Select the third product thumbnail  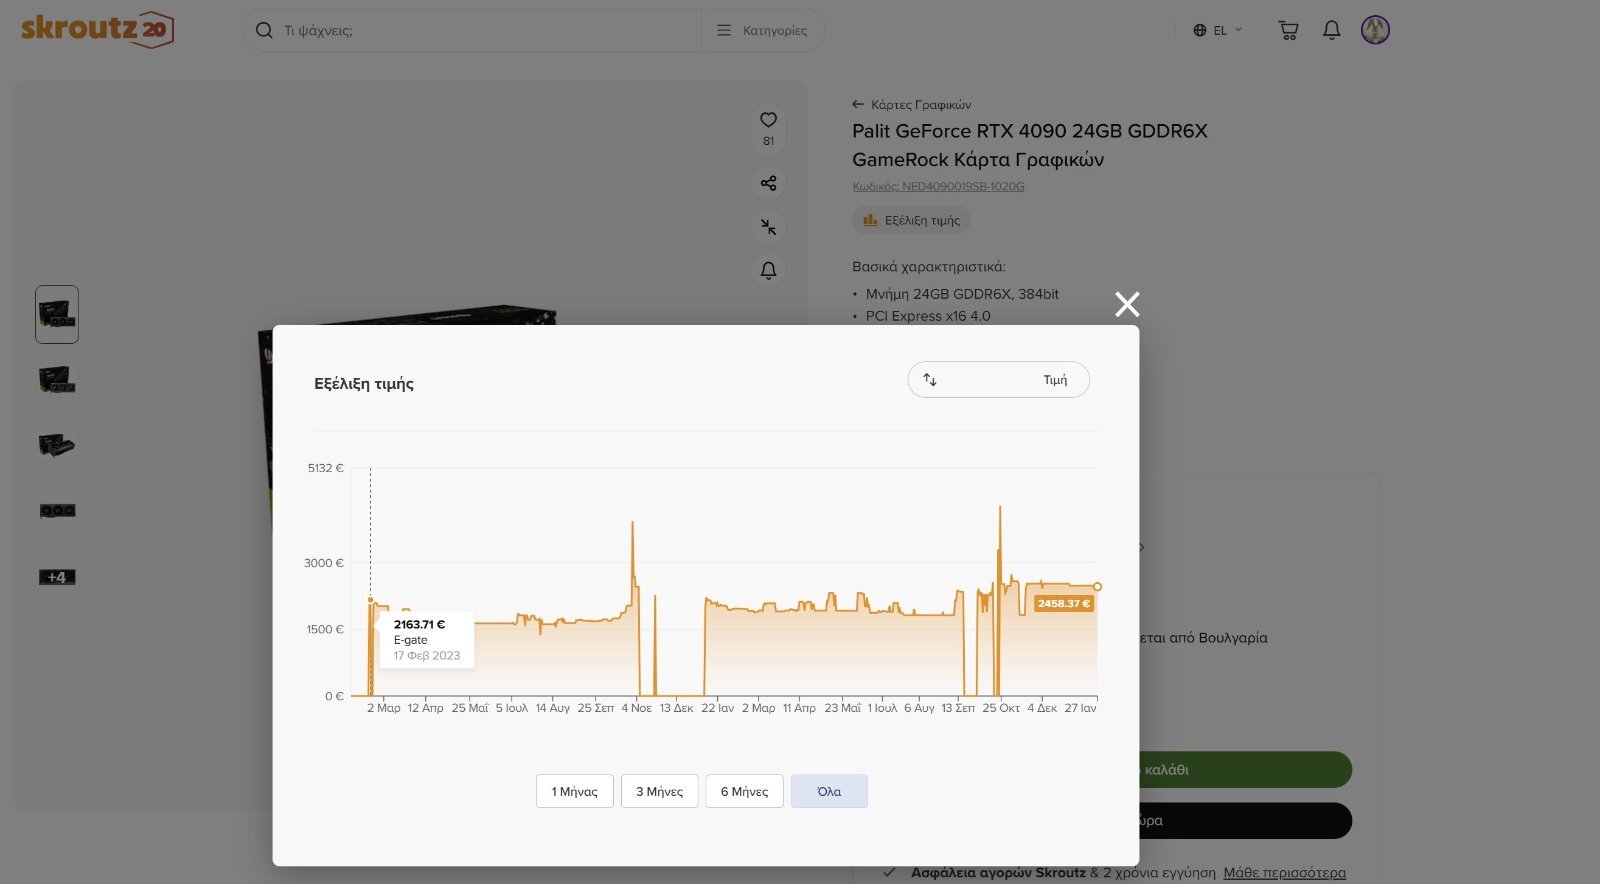tap(57, 445)
